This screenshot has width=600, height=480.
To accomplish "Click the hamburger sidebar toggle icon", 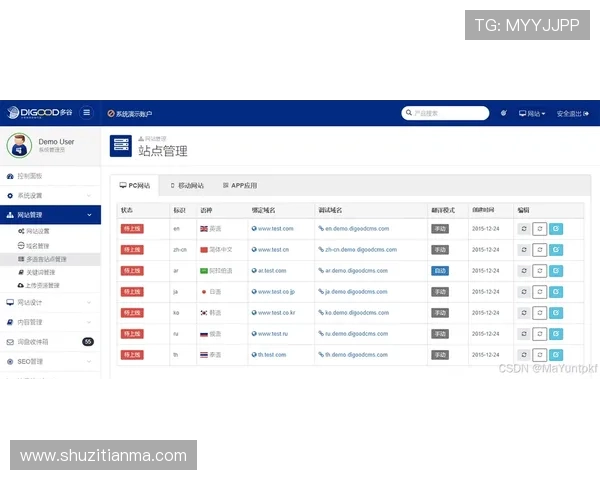I will point(87,113).
